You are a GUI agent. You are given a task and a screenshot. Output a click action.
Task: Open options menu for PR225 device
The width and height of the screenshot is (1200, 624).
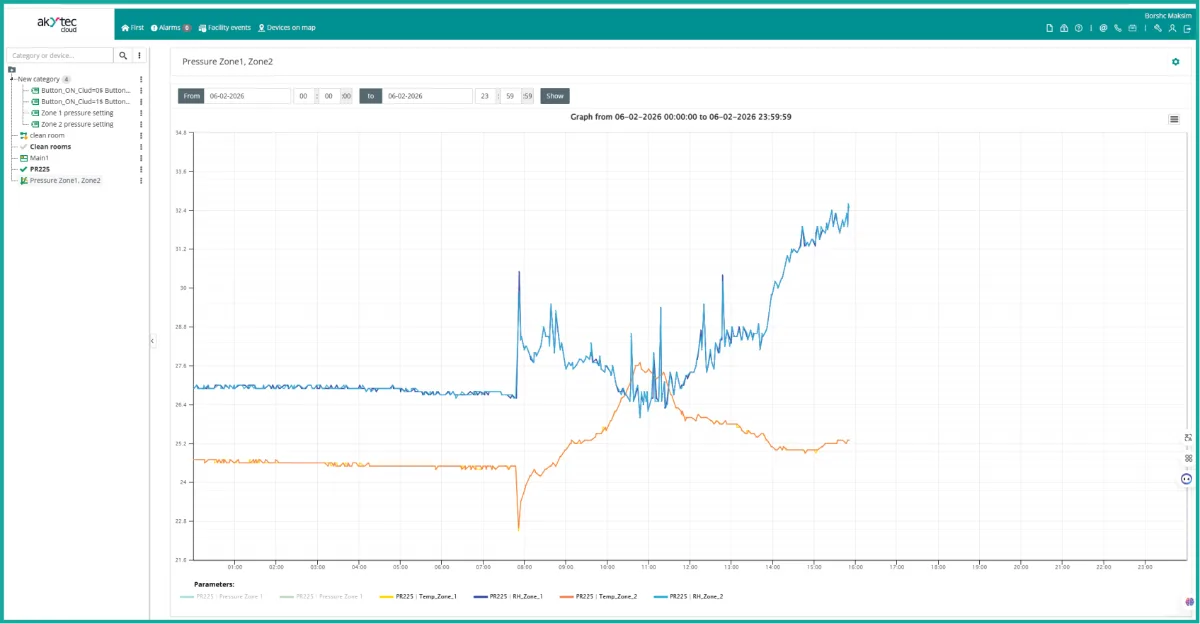click(x=141, y=170)
